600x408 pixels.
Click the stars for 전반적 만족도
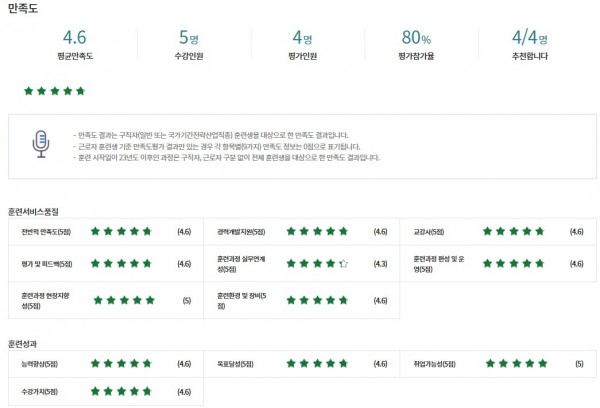(x=121, y=231)
